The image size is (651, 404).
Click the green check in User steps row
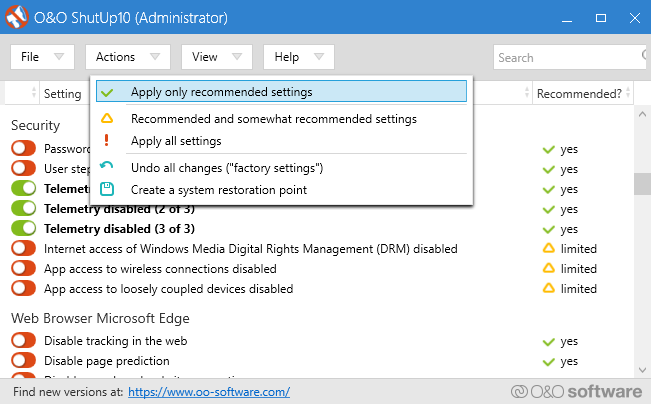[x=549, y=169]
